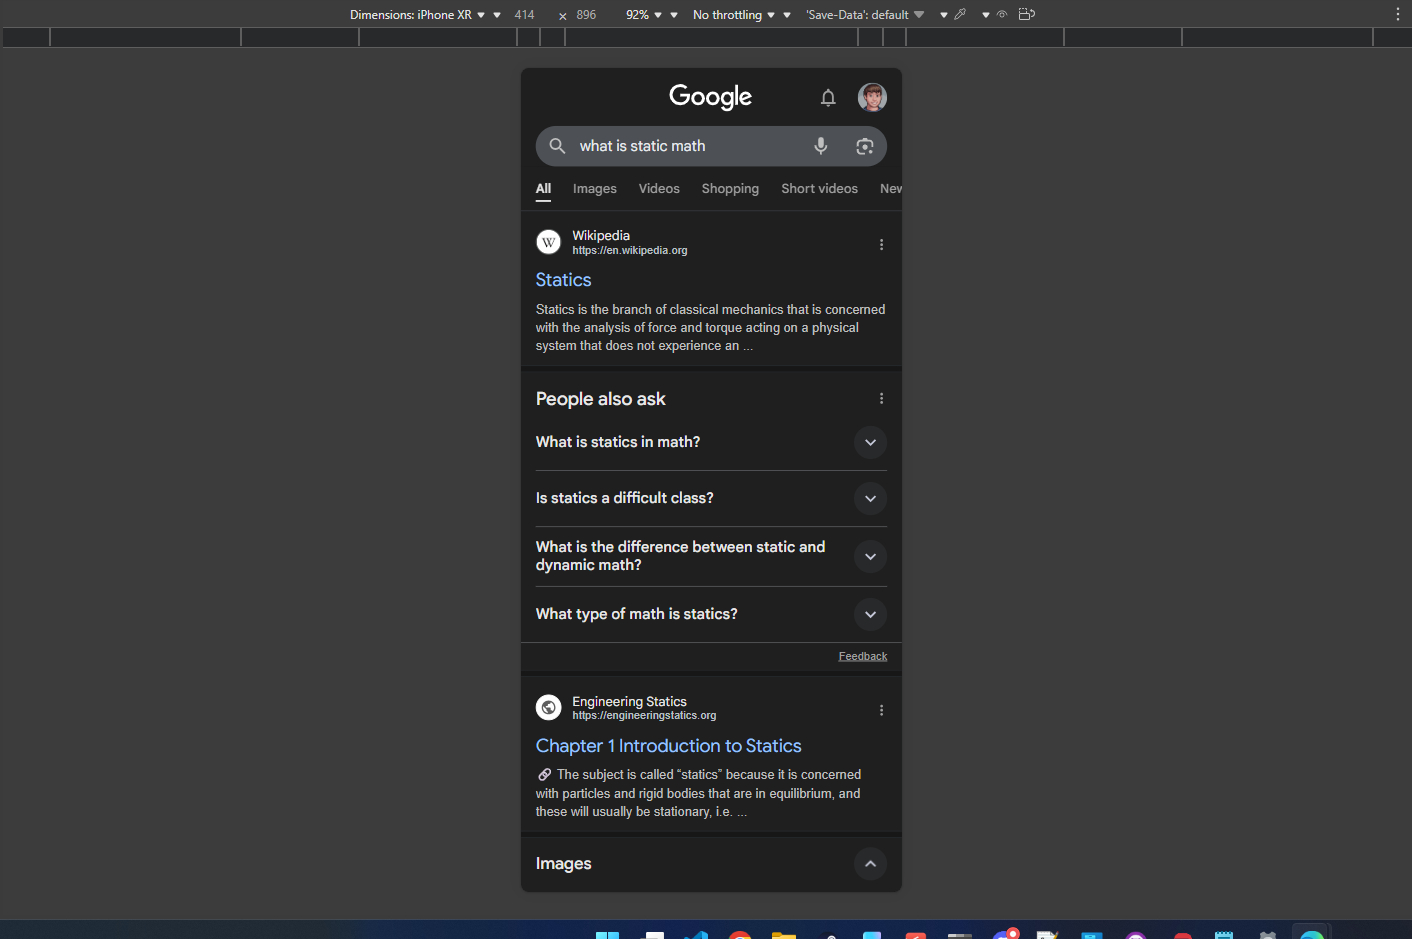Click the Google notifications bell icon
This screenshot has height=939, width=1412.
click(828, 97)
